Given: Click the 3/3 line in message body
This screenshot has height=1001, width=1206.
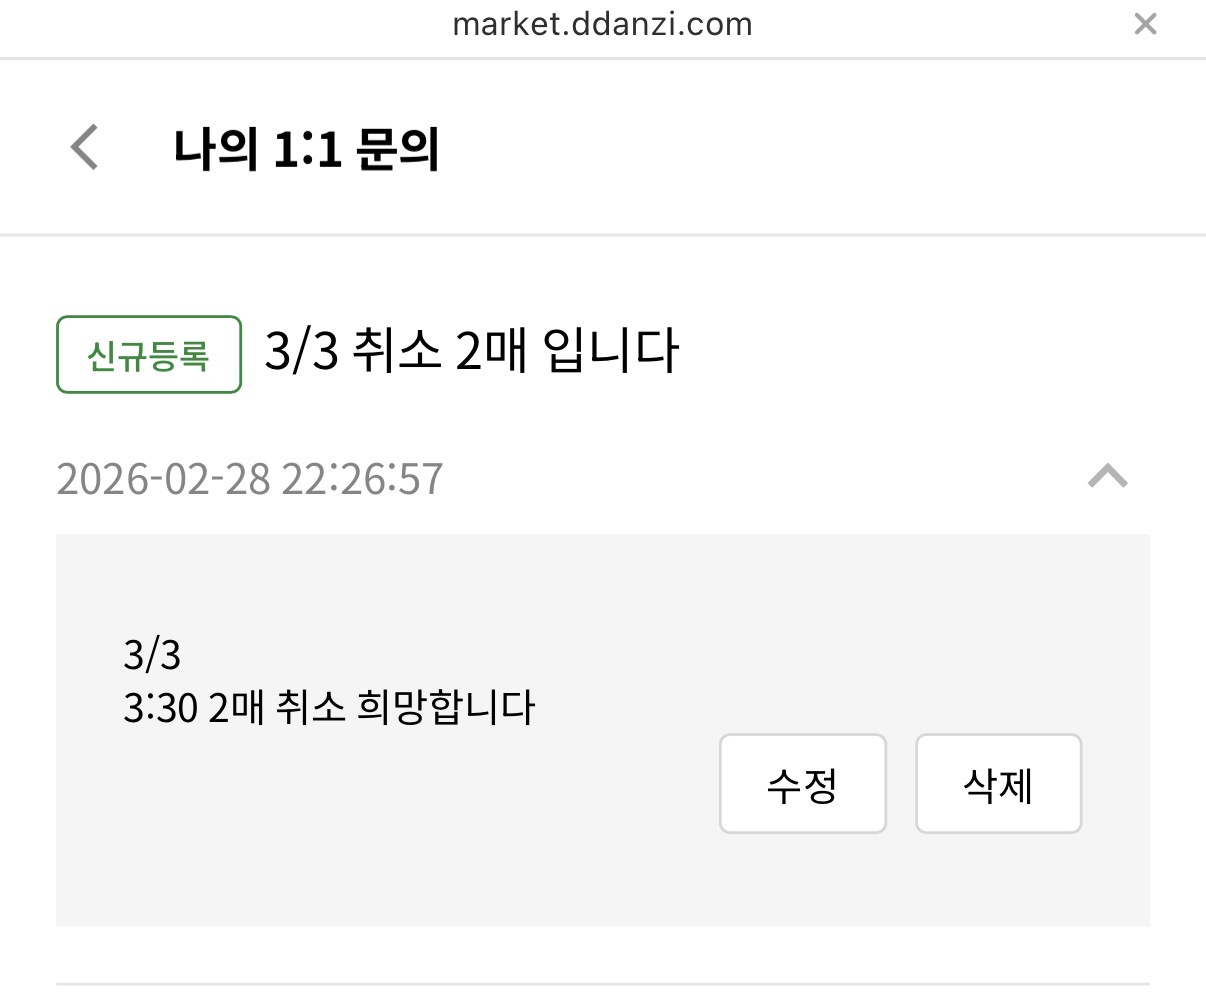Looking at the screenshot, I should coord(152,656).
